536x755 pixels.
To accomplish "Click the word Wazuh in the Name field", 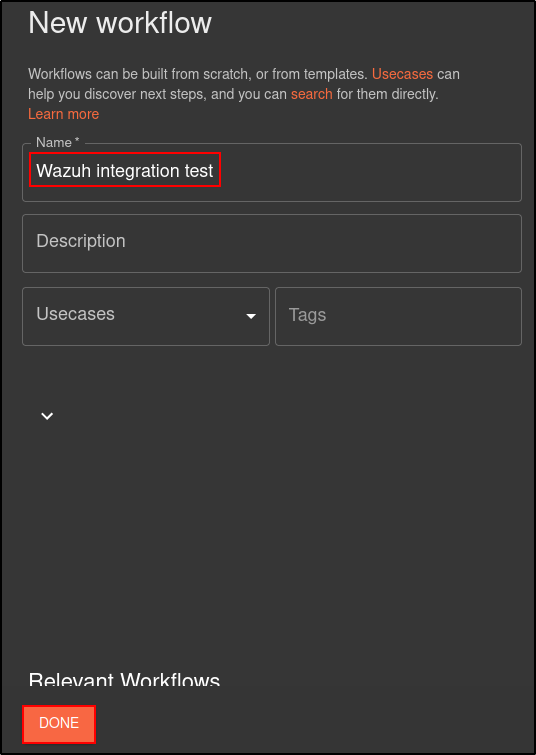I will click(64, 170).
